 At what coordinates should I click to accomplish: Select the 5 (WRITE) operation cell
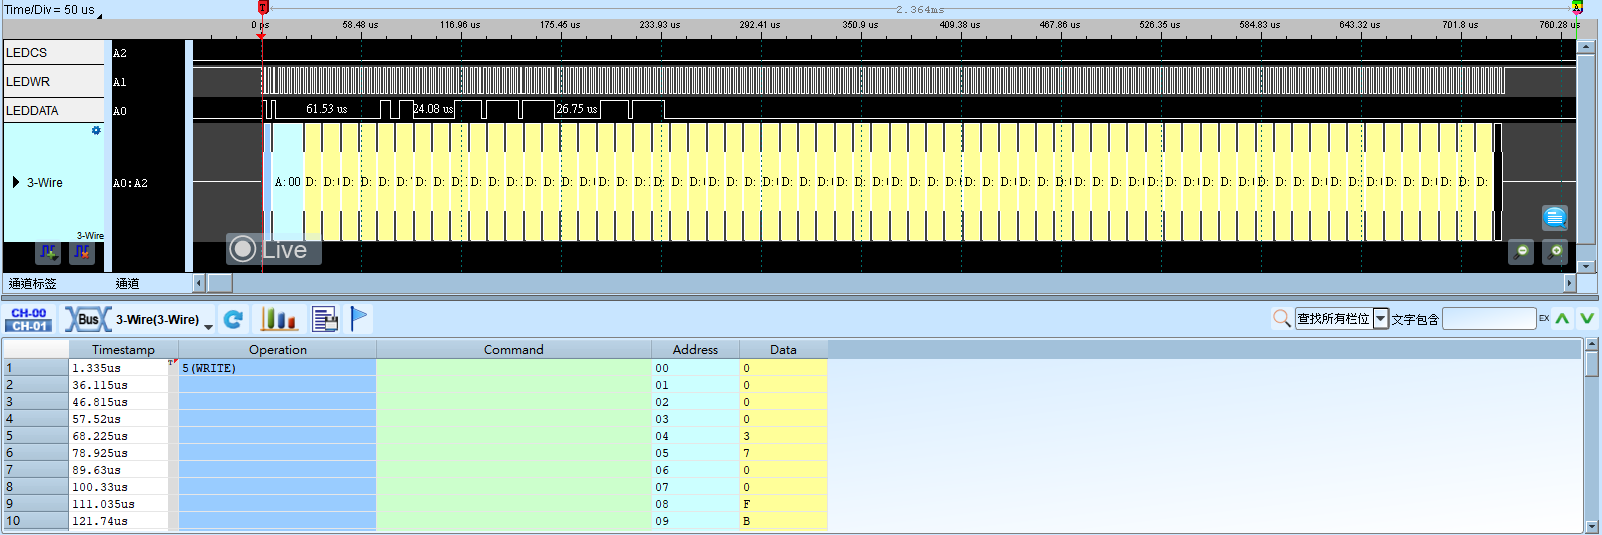pyautogui.click(x=277, y=368)
